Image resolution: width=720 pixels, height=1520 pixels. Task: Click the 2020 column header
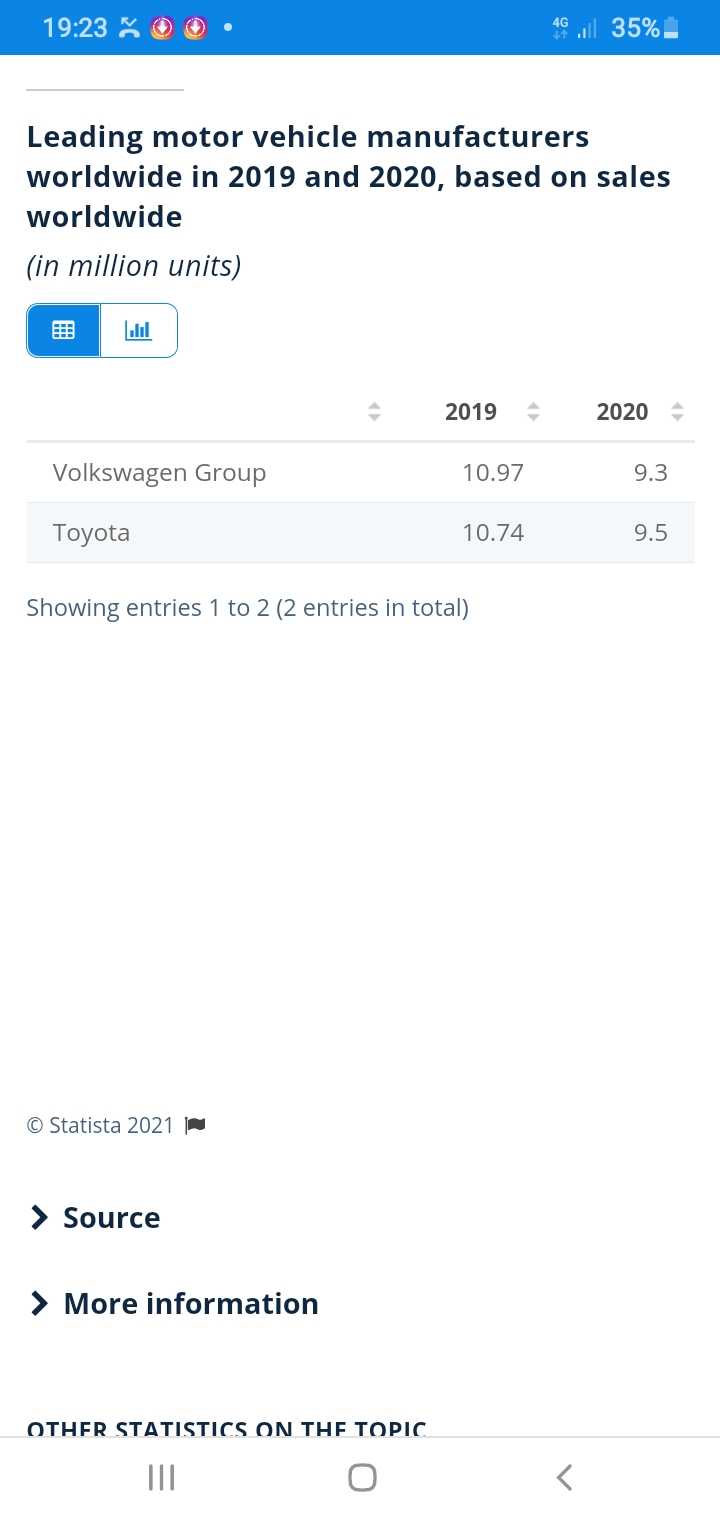[x=622, y=412]
